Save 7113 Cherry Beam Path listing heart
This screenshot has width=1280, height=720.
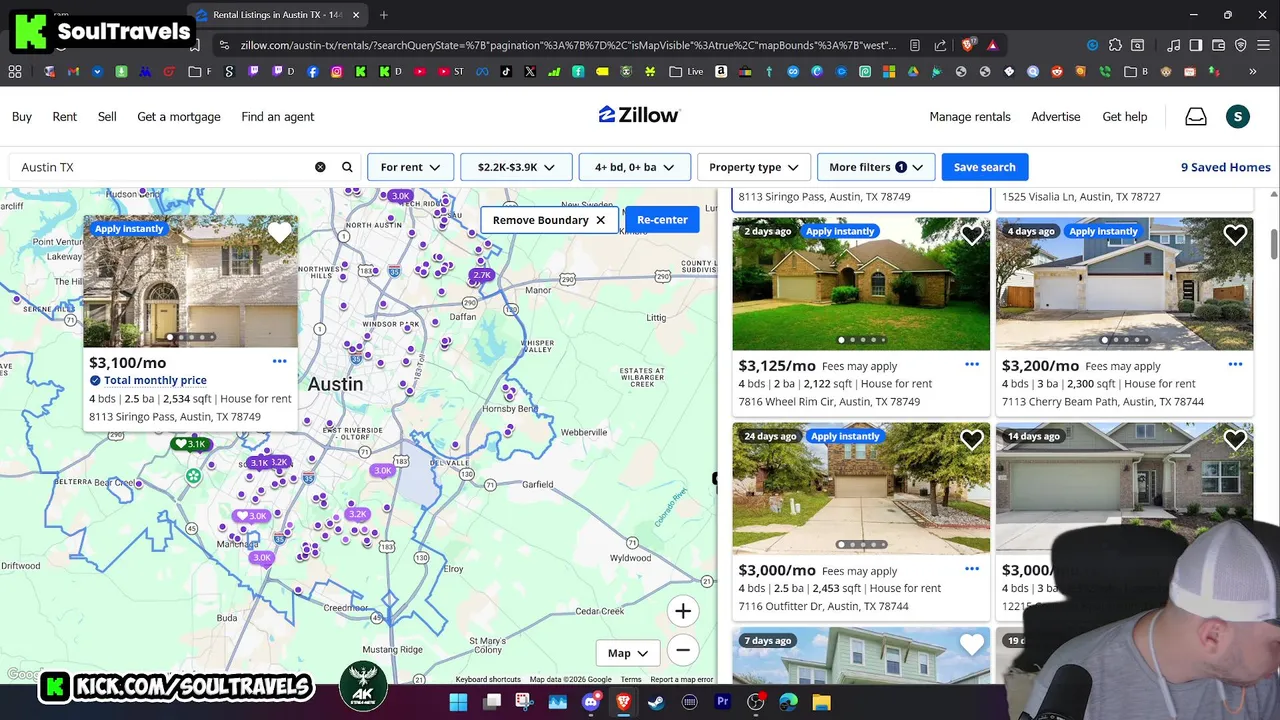click(1235, 235)
